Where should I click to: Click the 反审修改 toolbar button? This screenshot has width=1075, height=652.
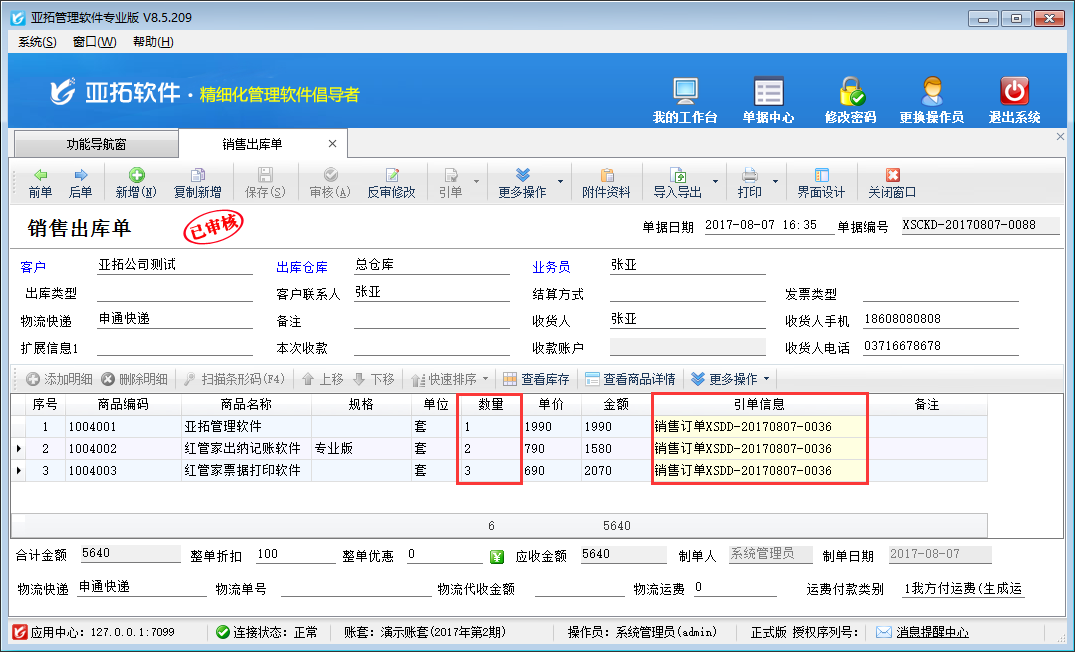pos(391,182)
